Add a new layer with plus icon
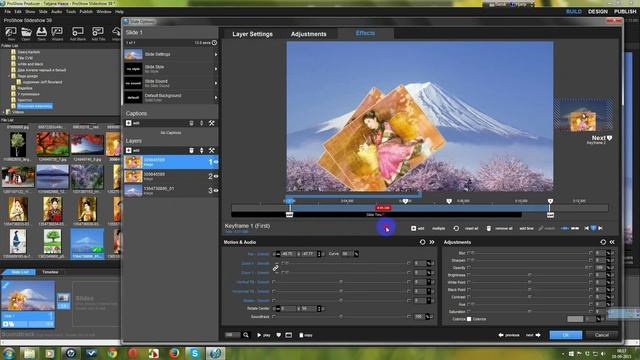640x360 pixels. coord(129,150)
